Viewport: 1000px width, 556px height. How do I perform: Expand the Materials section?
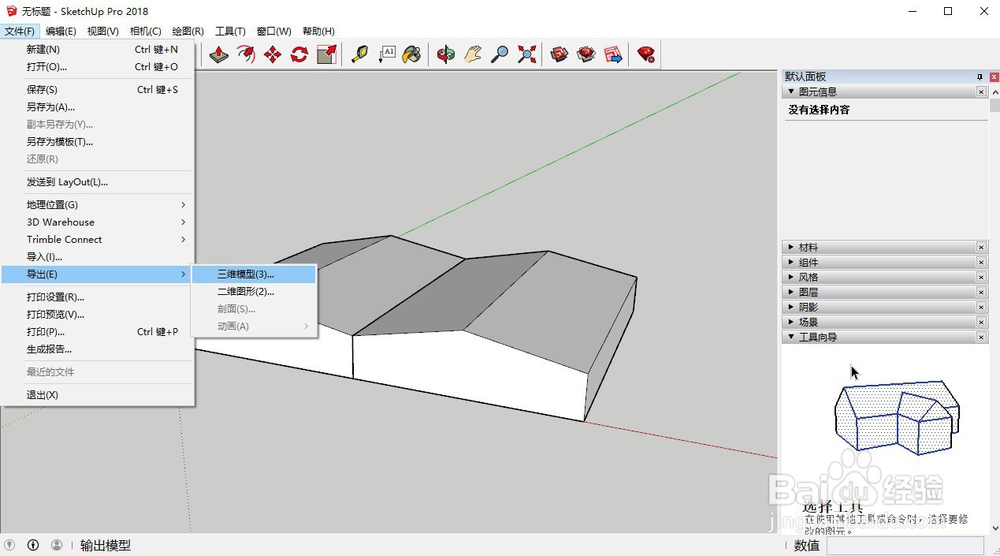click(791, 247)
